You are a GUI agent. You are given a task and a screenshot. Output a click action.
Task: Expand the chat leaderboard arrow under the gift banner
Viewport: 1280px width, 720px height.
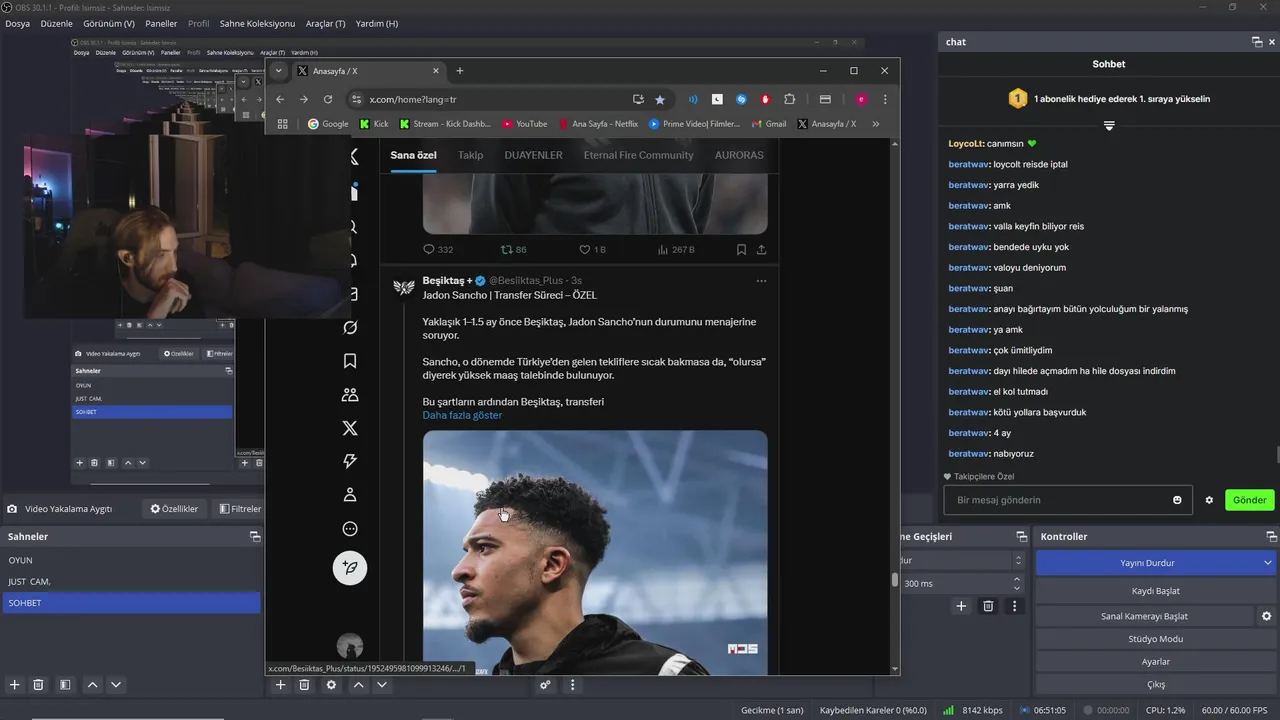(x=1109, y=125)
